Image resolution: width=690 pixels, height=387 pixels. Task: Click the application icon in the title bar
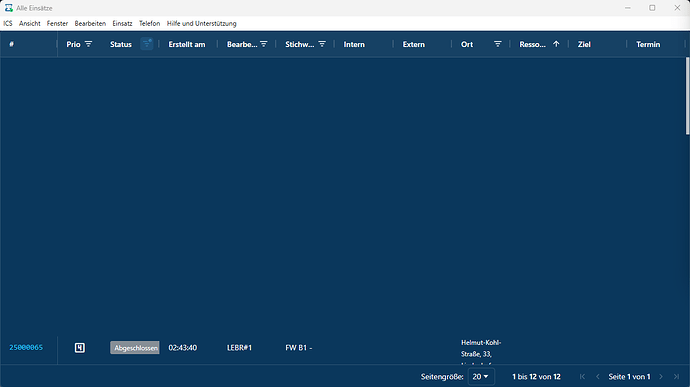pyautogui.click(x=8, y=8)
